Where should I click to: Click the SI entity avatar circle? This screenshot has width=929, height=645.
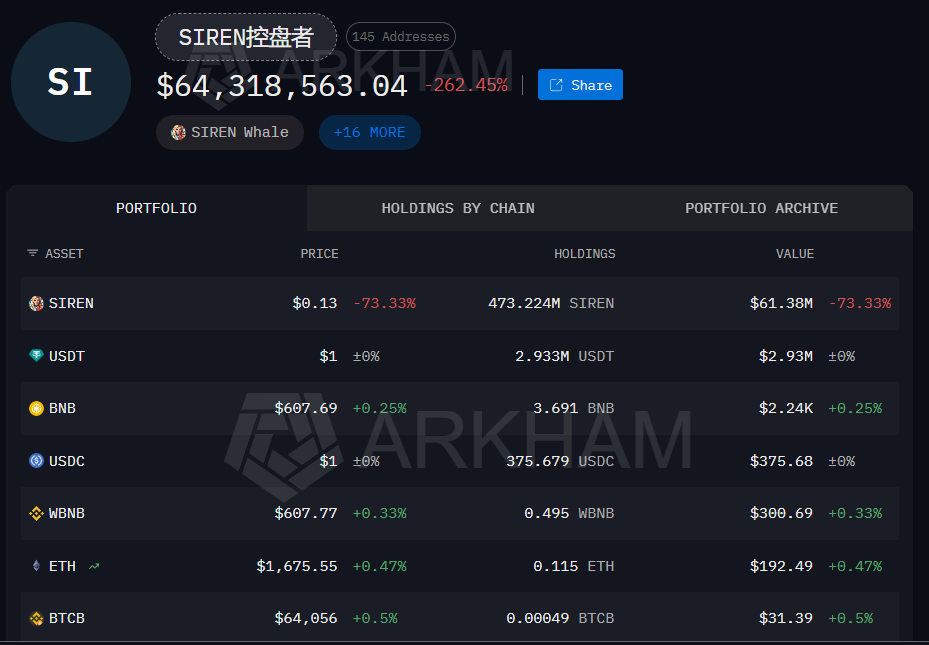[71, 82]
